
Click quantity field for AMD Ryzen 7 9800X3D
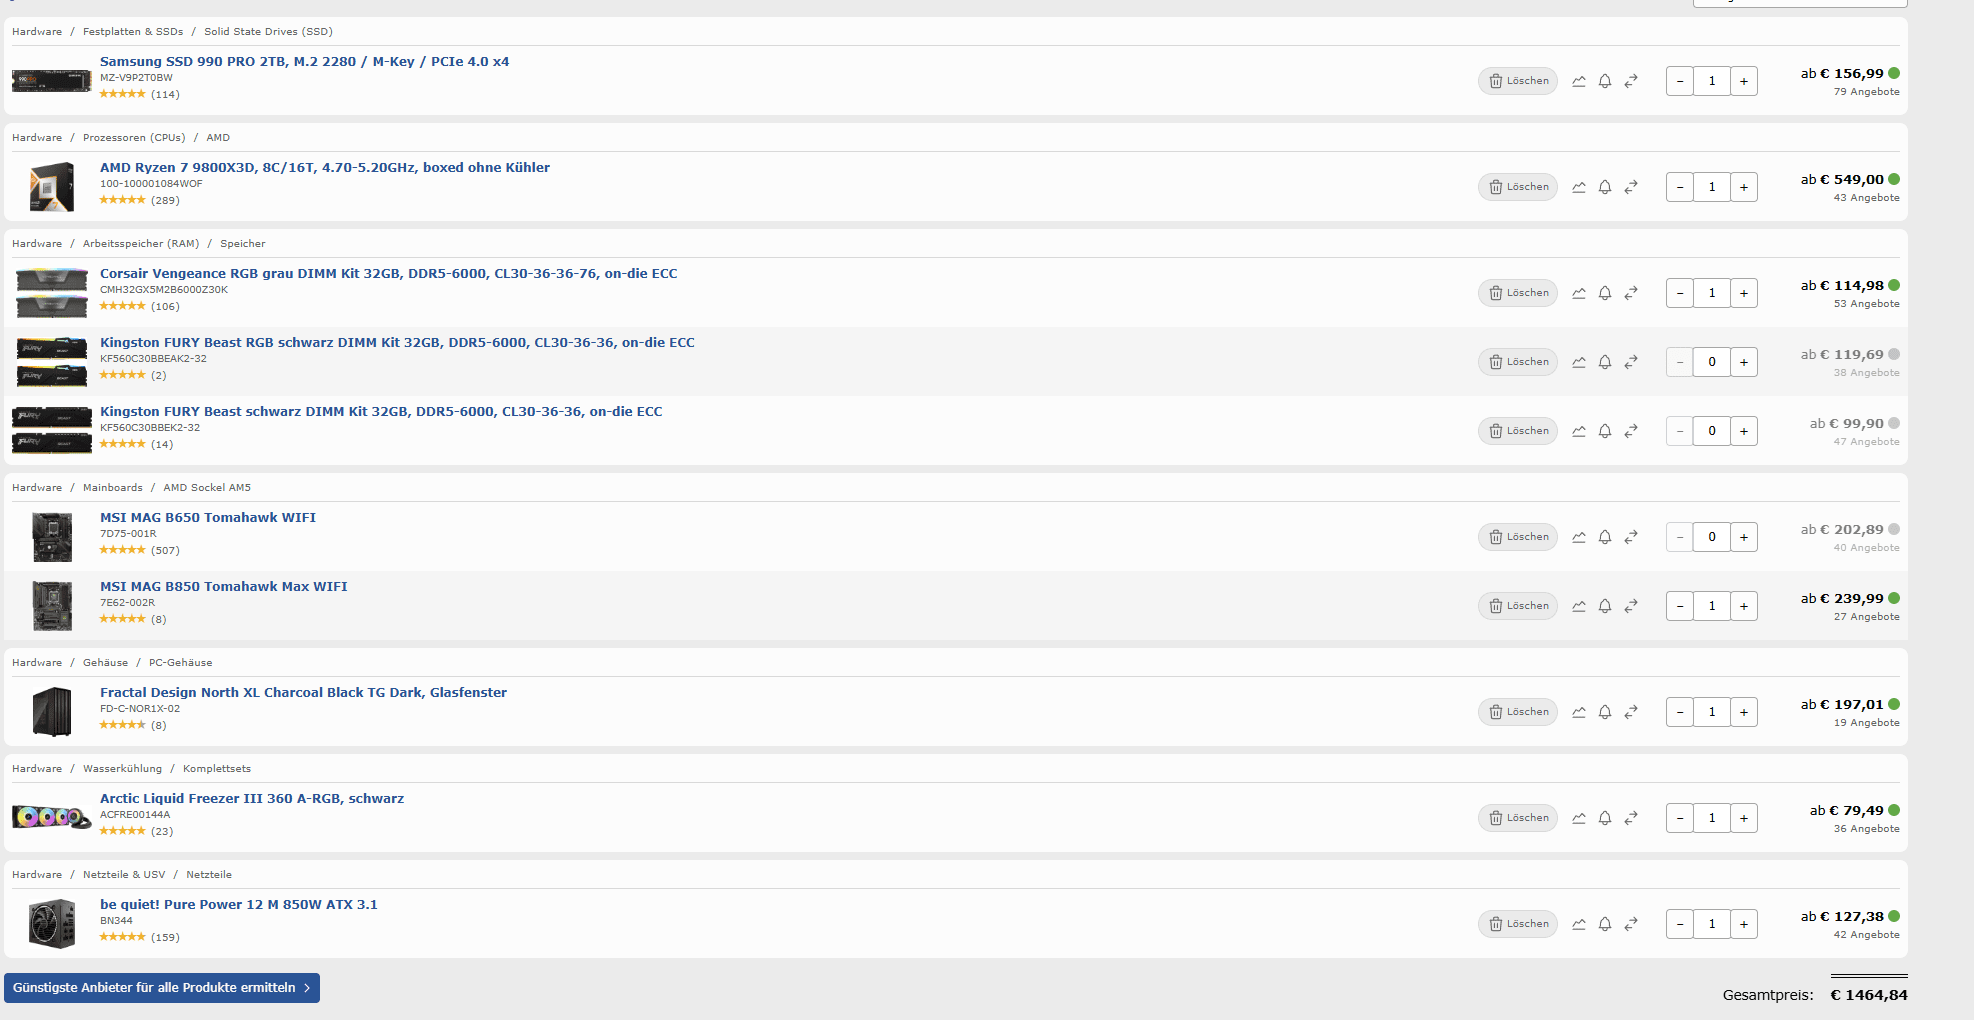pyautogui.click(x=1712, y=187)
